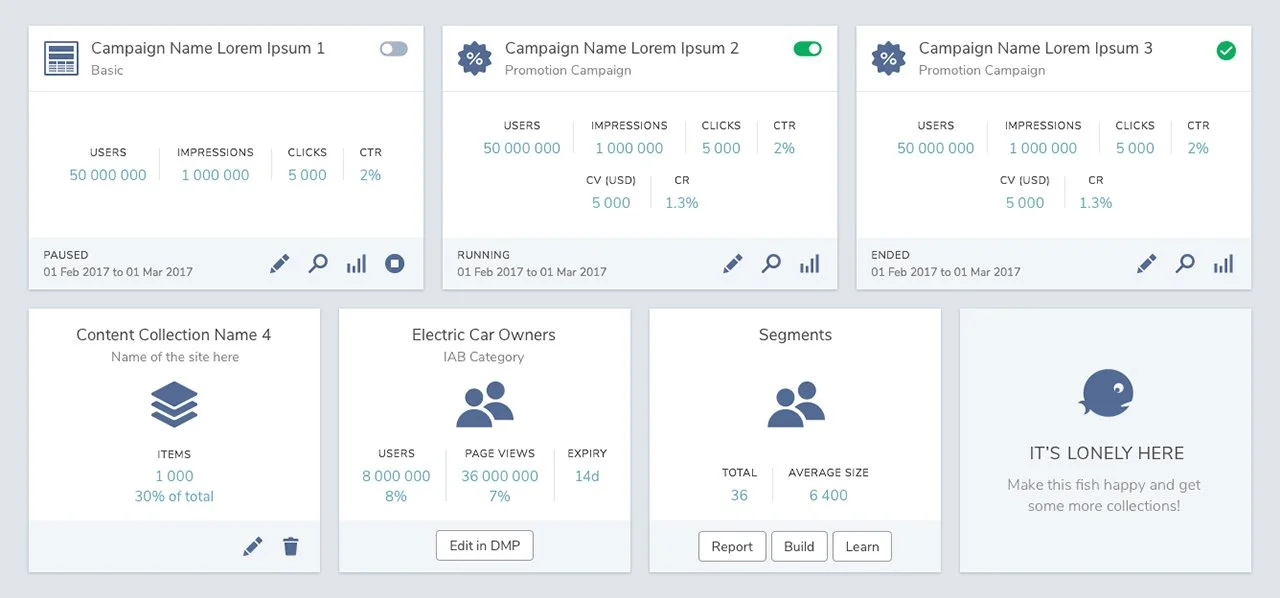View bar chart stats for Campaign 2

(x=809, y=264)
